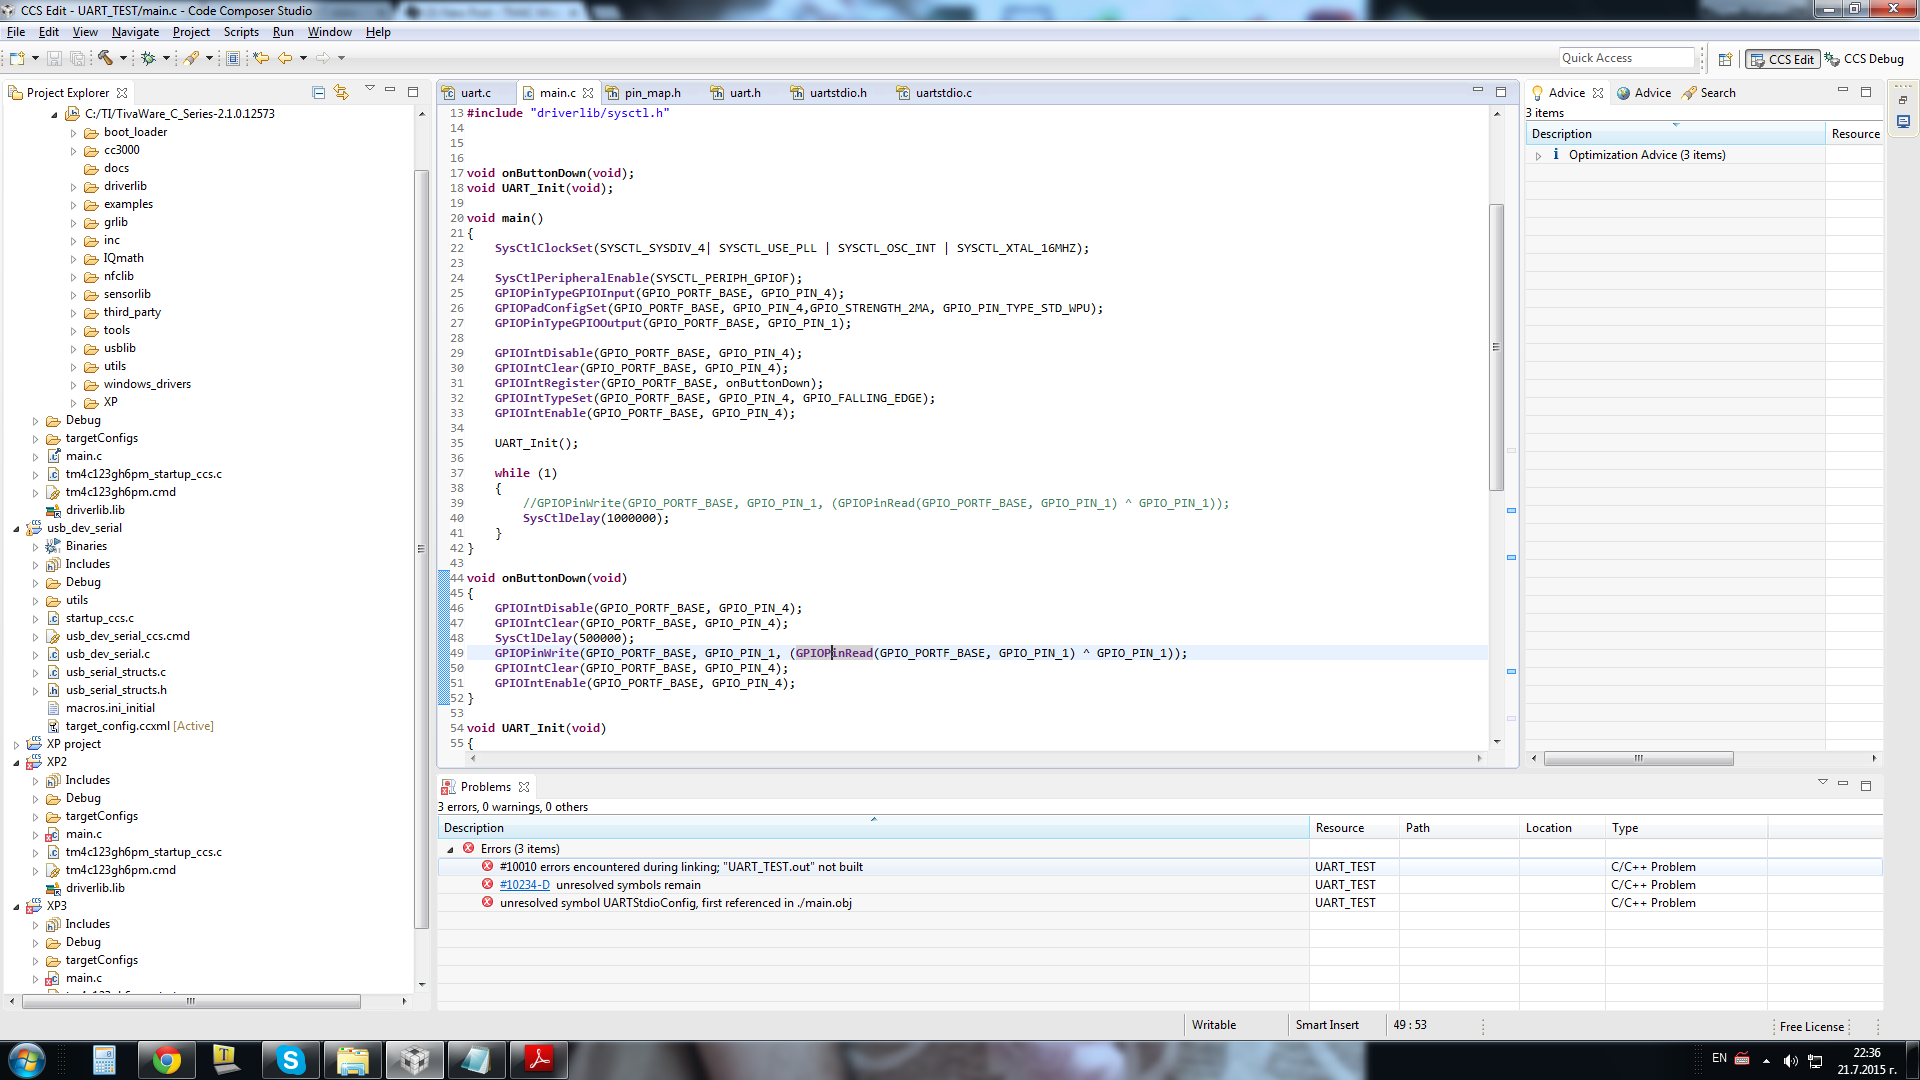Viewport: 1920px width, 1080px height.
Task: Switch to the uartstdio.c editor tab
Action: (943, 93)
